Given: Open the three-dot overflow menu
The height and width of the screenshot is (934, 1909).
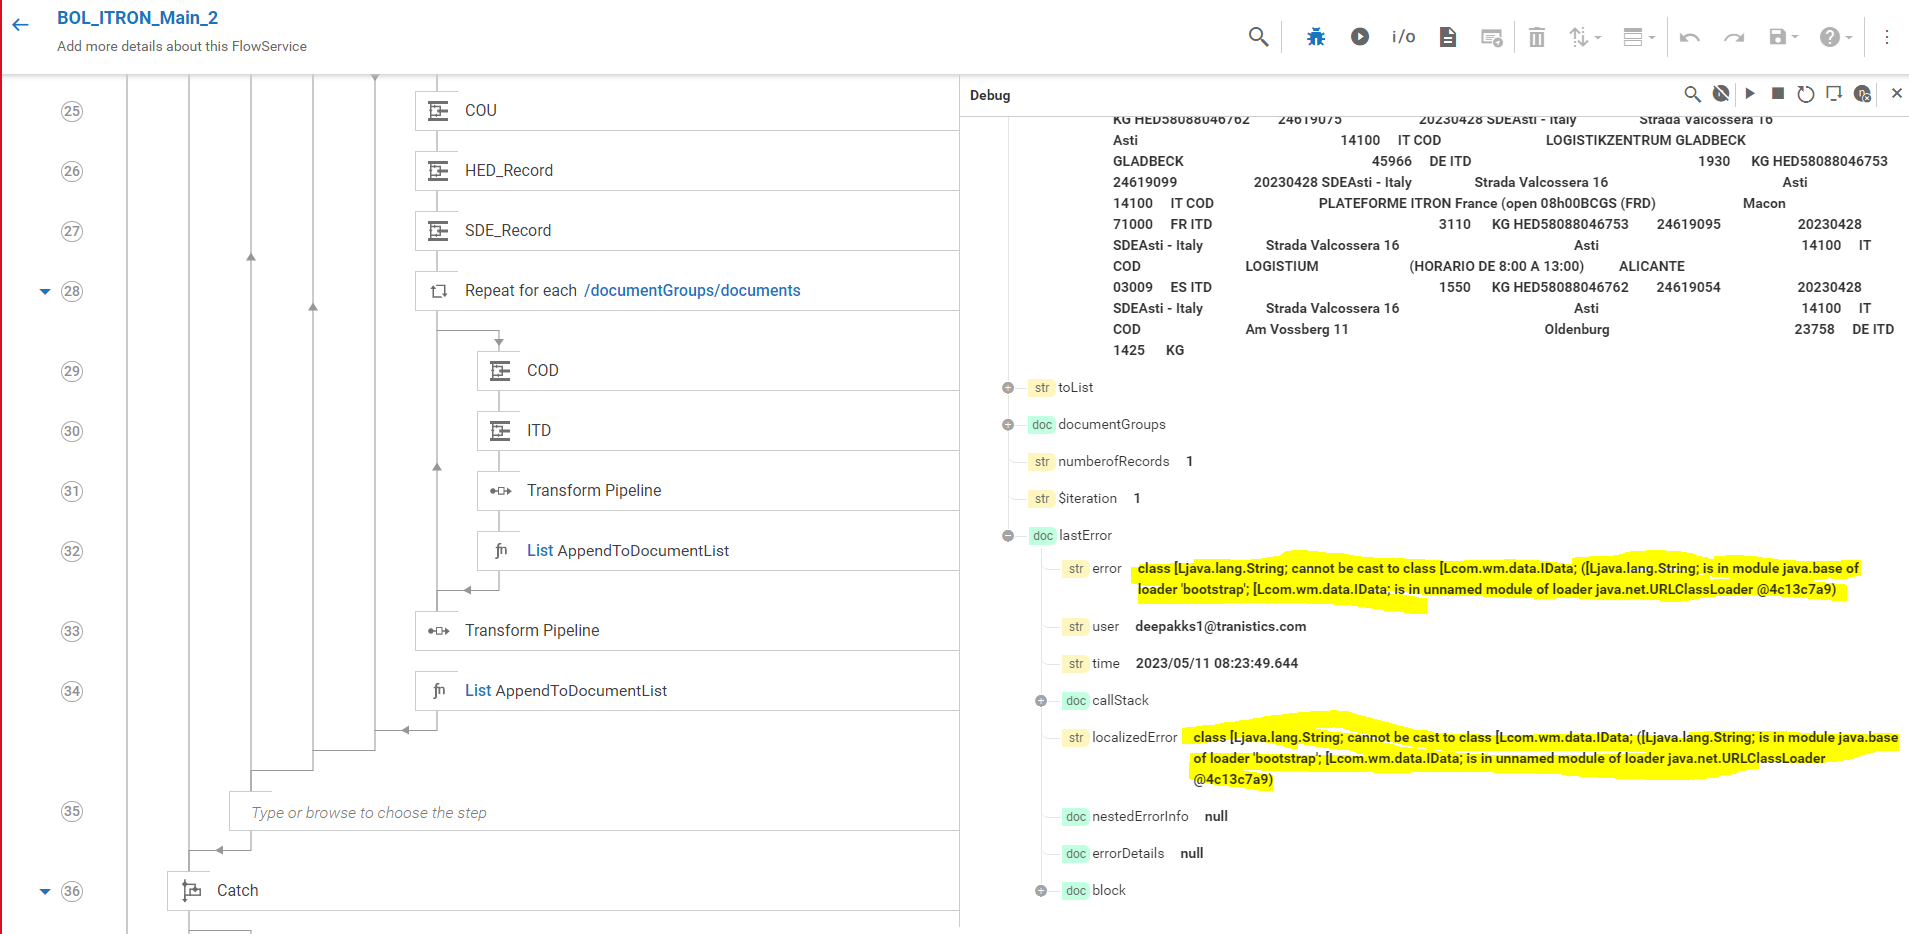Looking at the screenshot, I should (1887, 37).
